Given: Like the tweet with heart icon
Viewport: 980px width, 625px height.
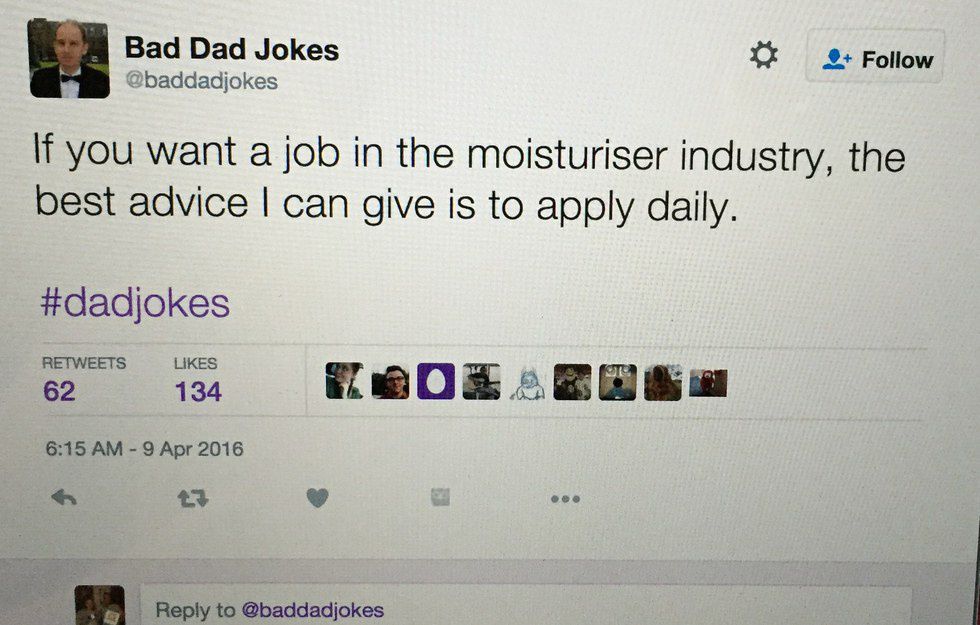Looking at the screenshot, I should [x=317, y=497].
